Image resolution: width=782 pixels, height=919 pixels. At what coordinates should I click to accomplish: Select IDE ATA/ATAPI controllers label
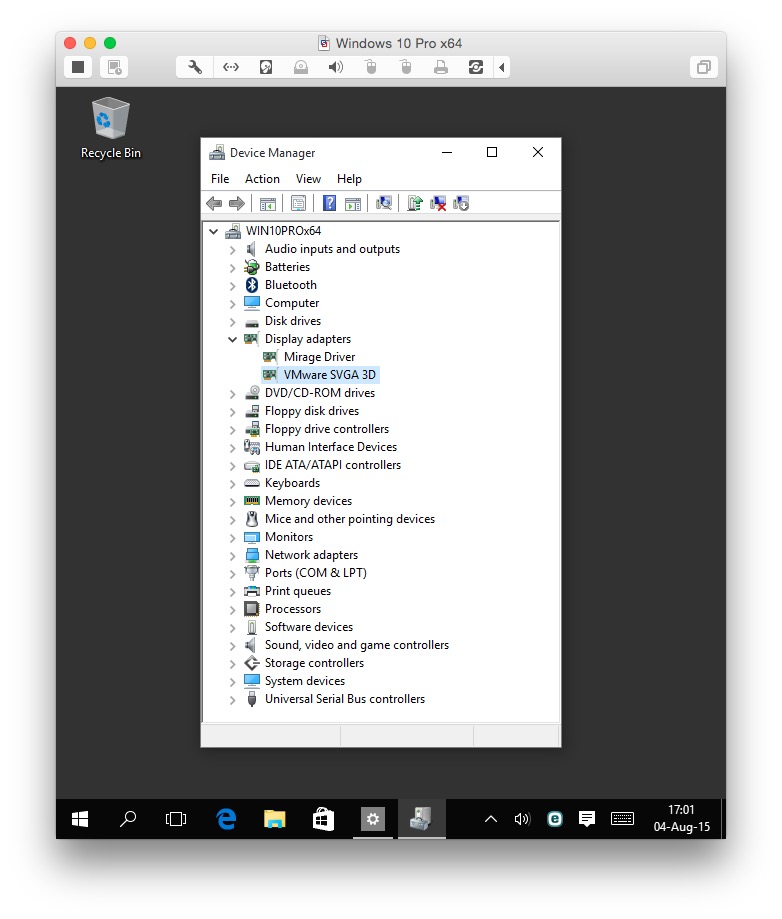click(333, 465)
